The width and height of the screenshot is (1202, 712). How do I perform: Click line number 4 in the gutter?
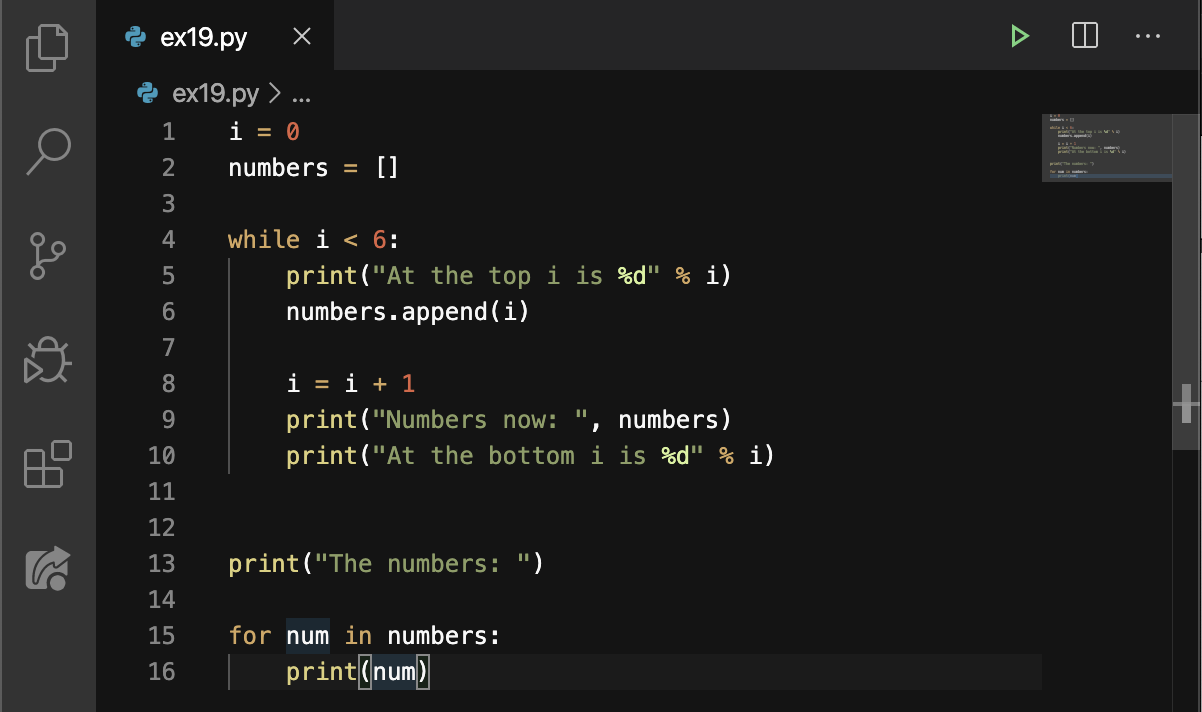point(167,240)
